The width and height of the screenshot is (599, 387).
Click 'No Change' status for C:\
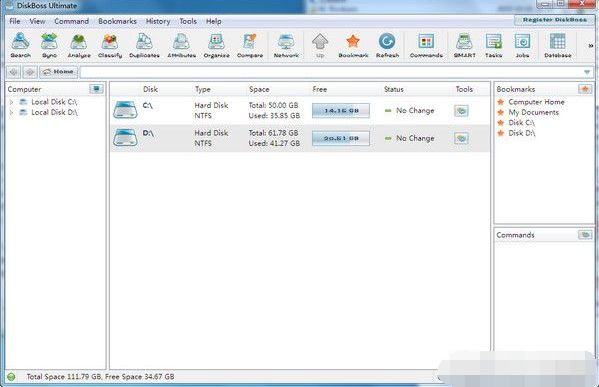click(x=415, y=110)
